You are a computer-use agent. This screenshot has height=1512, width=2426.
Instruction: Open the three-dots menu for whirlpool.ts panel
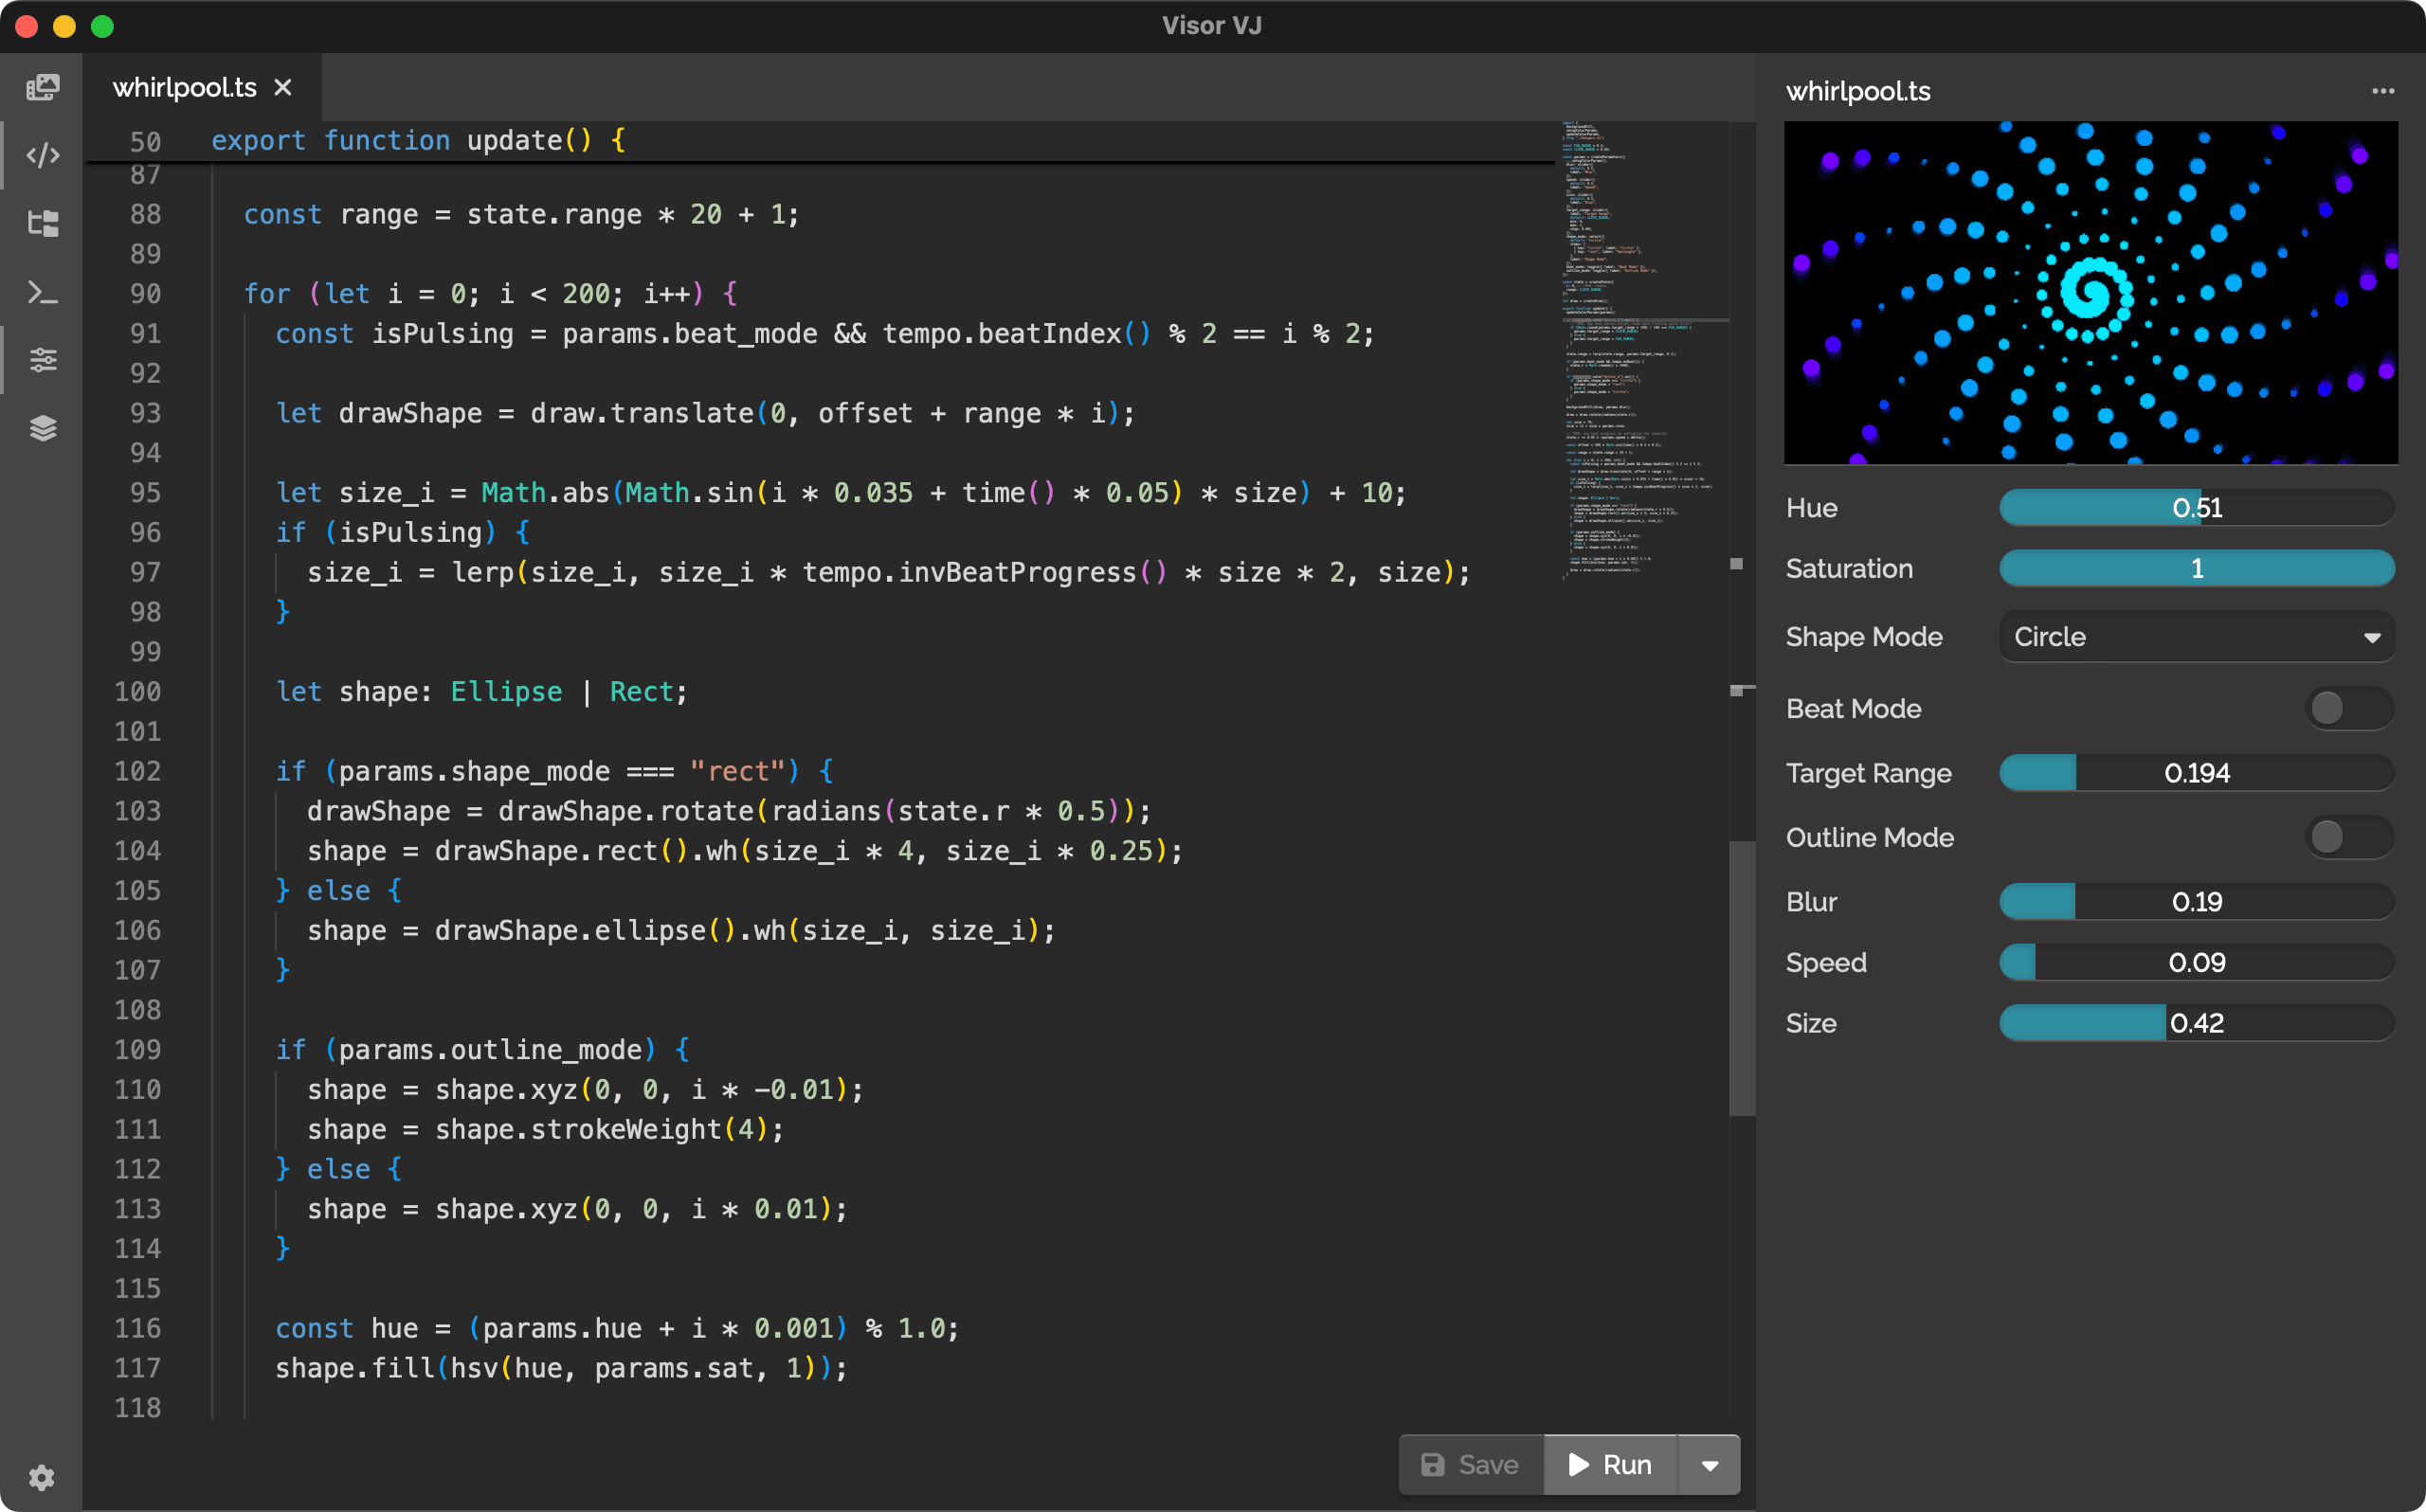[x=2383, y=91]
